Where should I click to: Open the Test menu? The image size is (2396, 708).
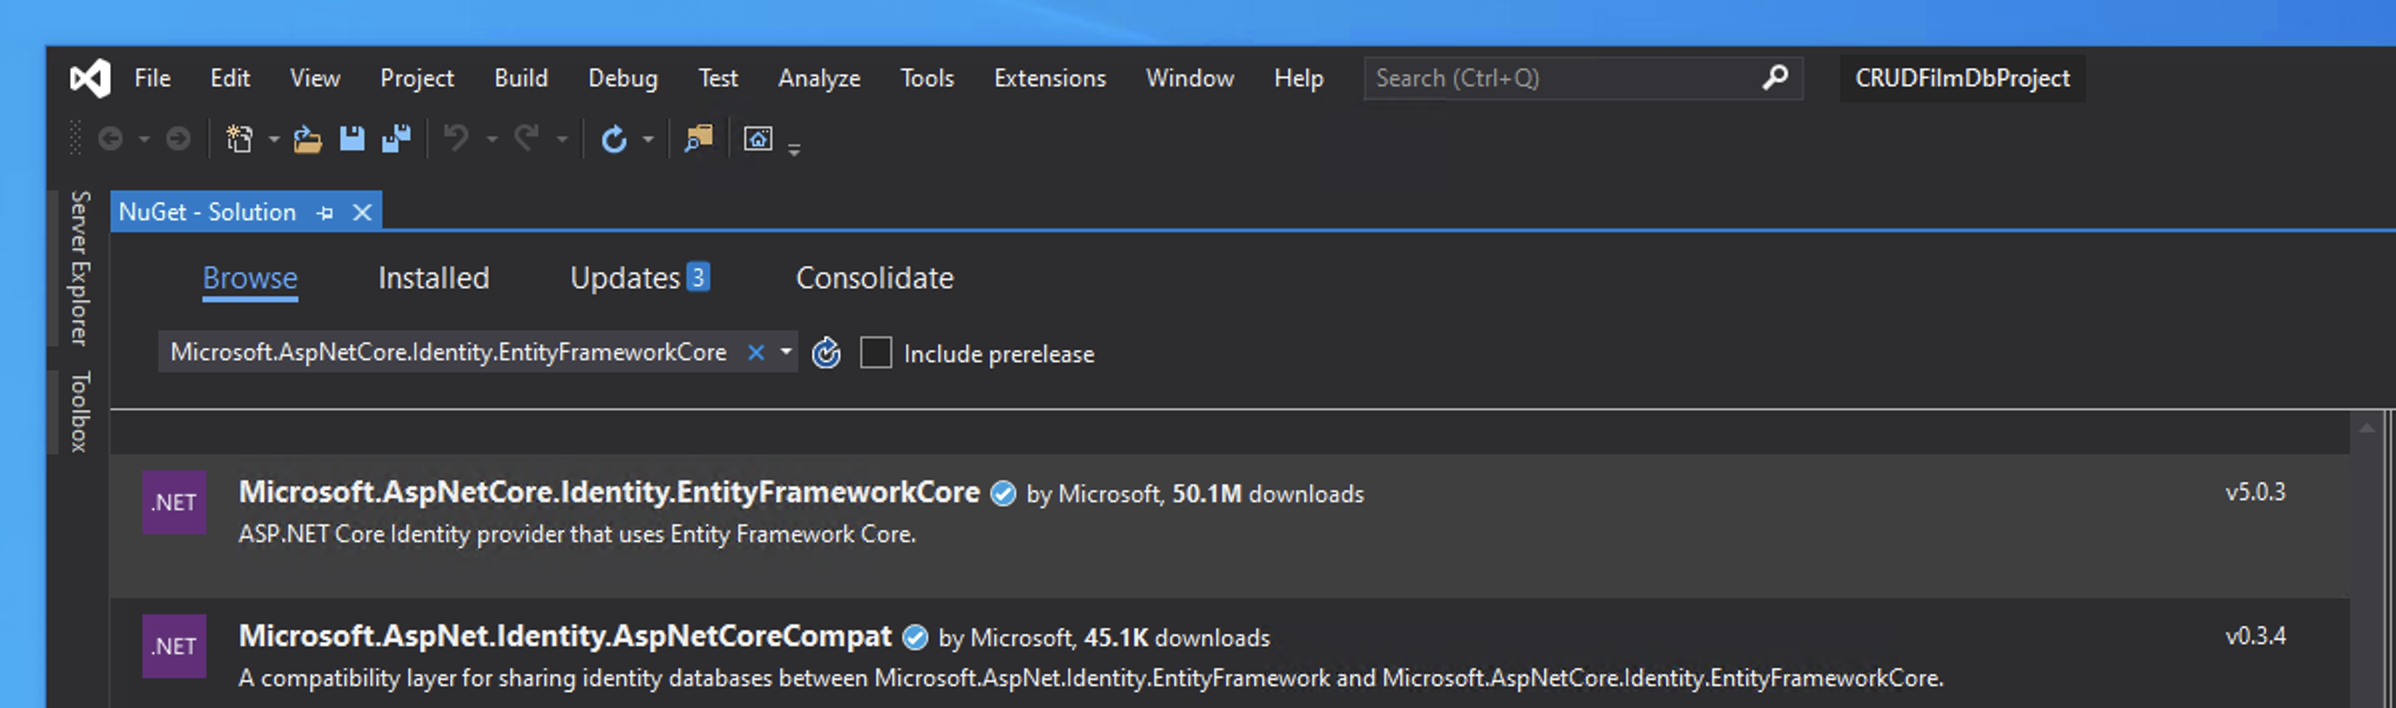tap(718, 78)
